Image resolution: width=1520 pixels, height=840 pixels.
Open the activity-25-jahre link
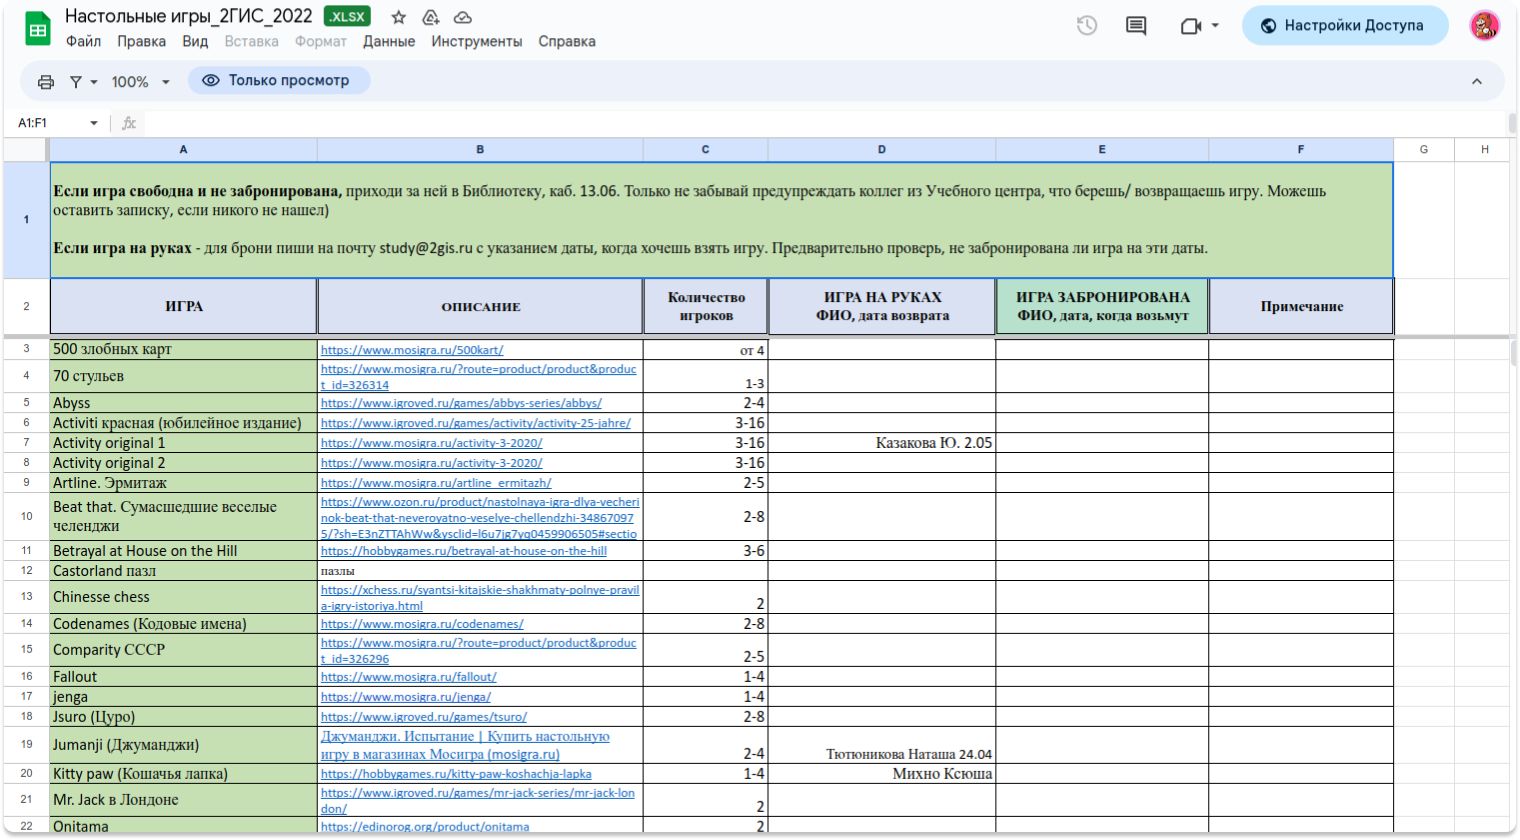pos(476,423)
